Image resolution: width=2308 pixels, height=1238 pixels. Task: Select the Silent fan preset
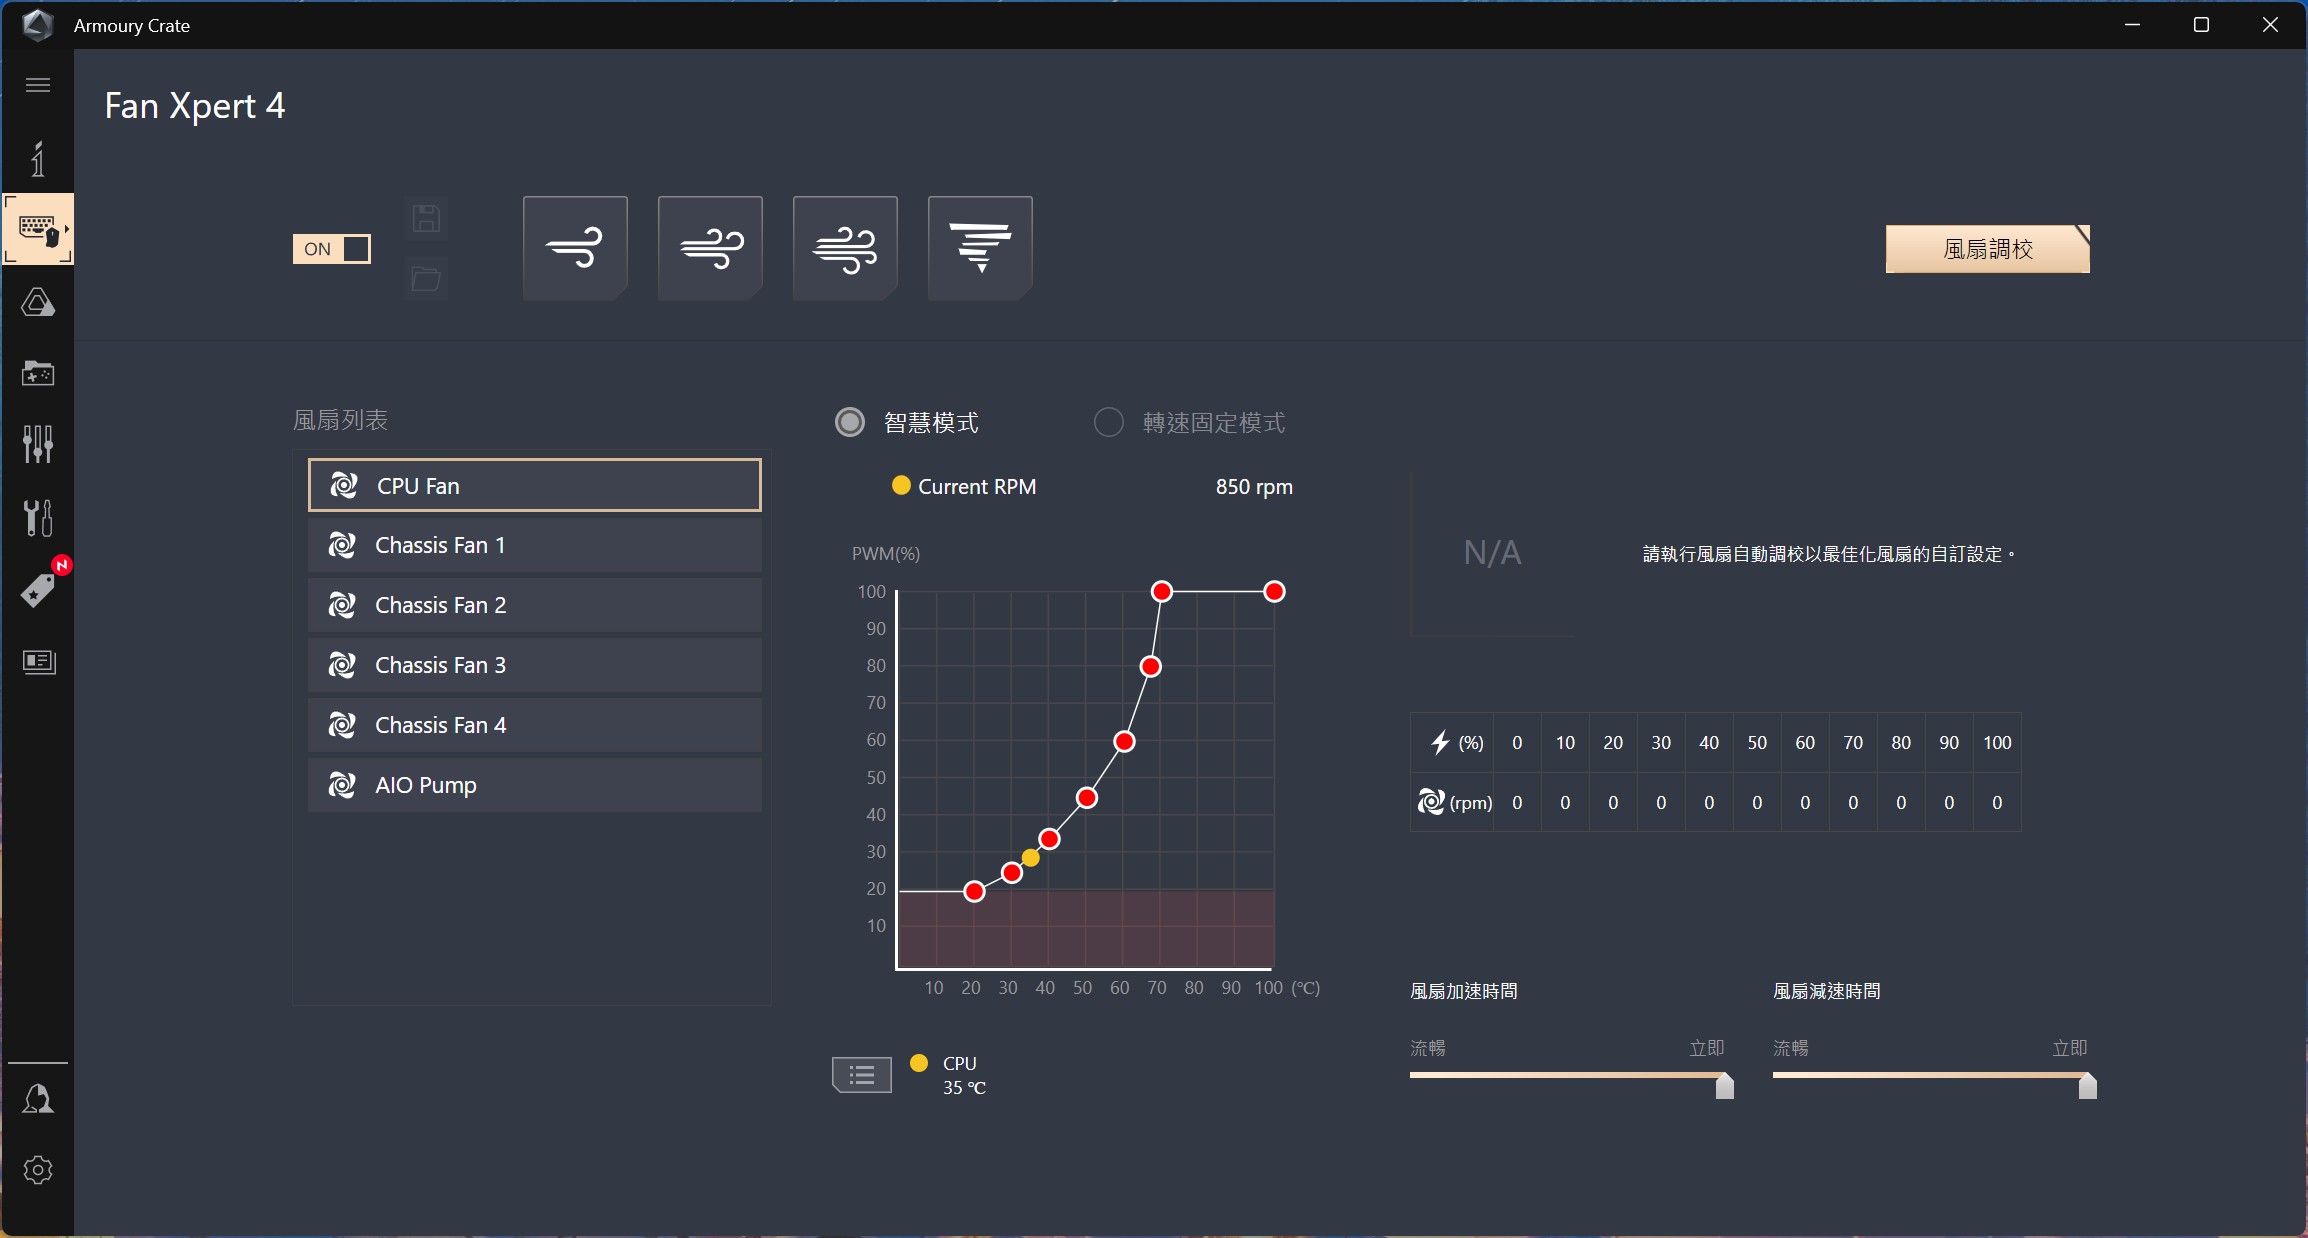[575, 248]
